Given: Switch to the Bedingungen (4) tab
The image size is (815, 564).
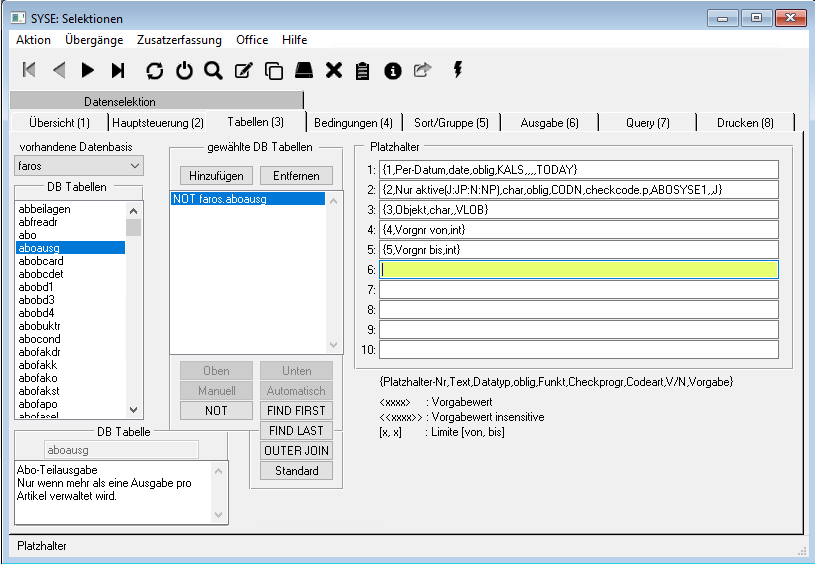Looking at the screenshot, I should (353, 123).
